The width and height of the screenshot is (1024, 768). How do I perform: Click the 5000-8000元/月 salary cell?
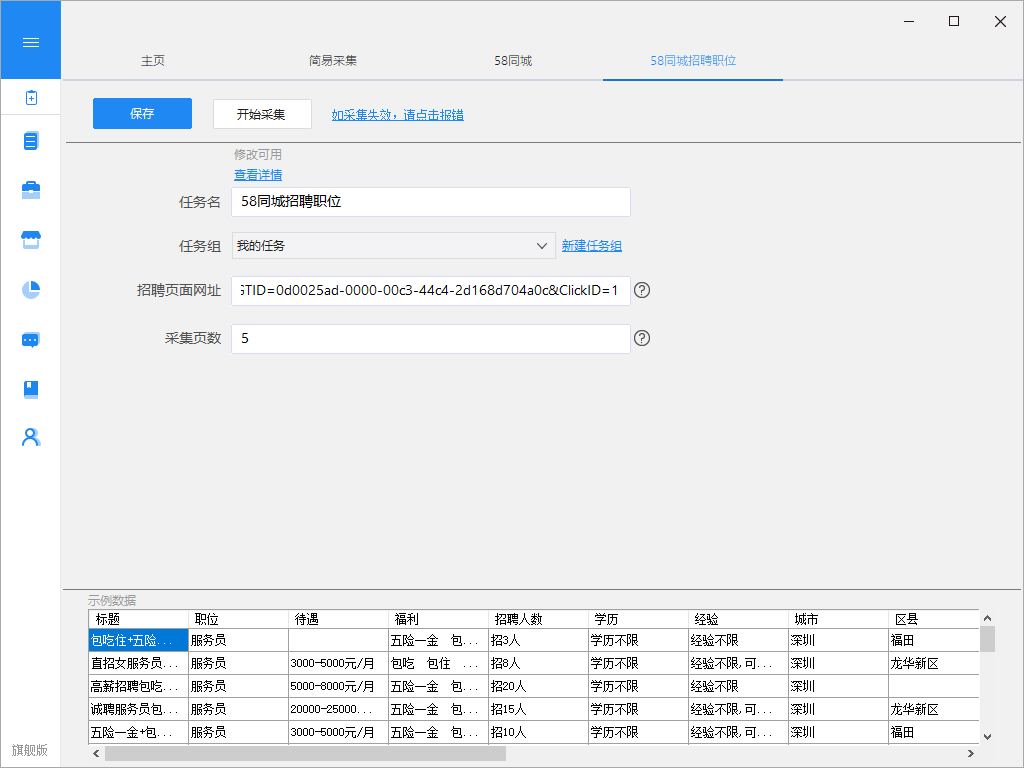(338, 686)
